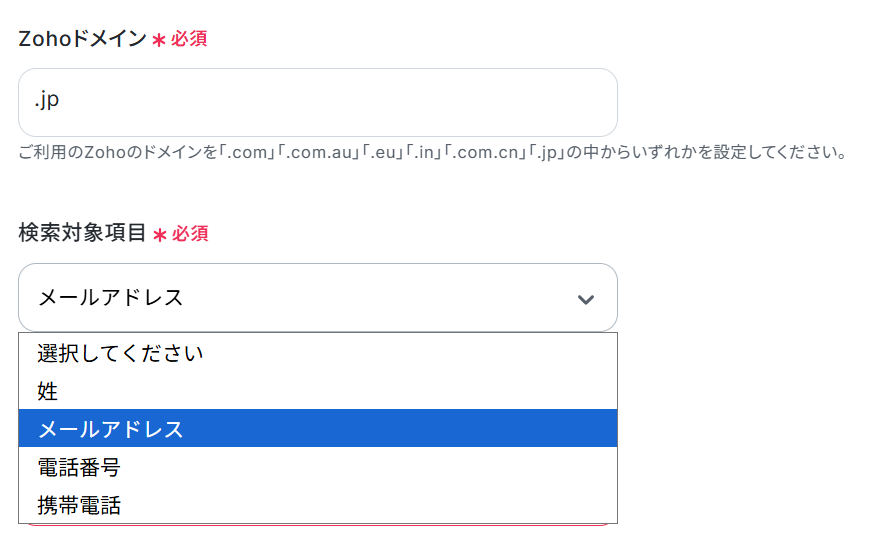Choose 姓 from the dropdown list

pyautogui.click(x=48, y=391)
